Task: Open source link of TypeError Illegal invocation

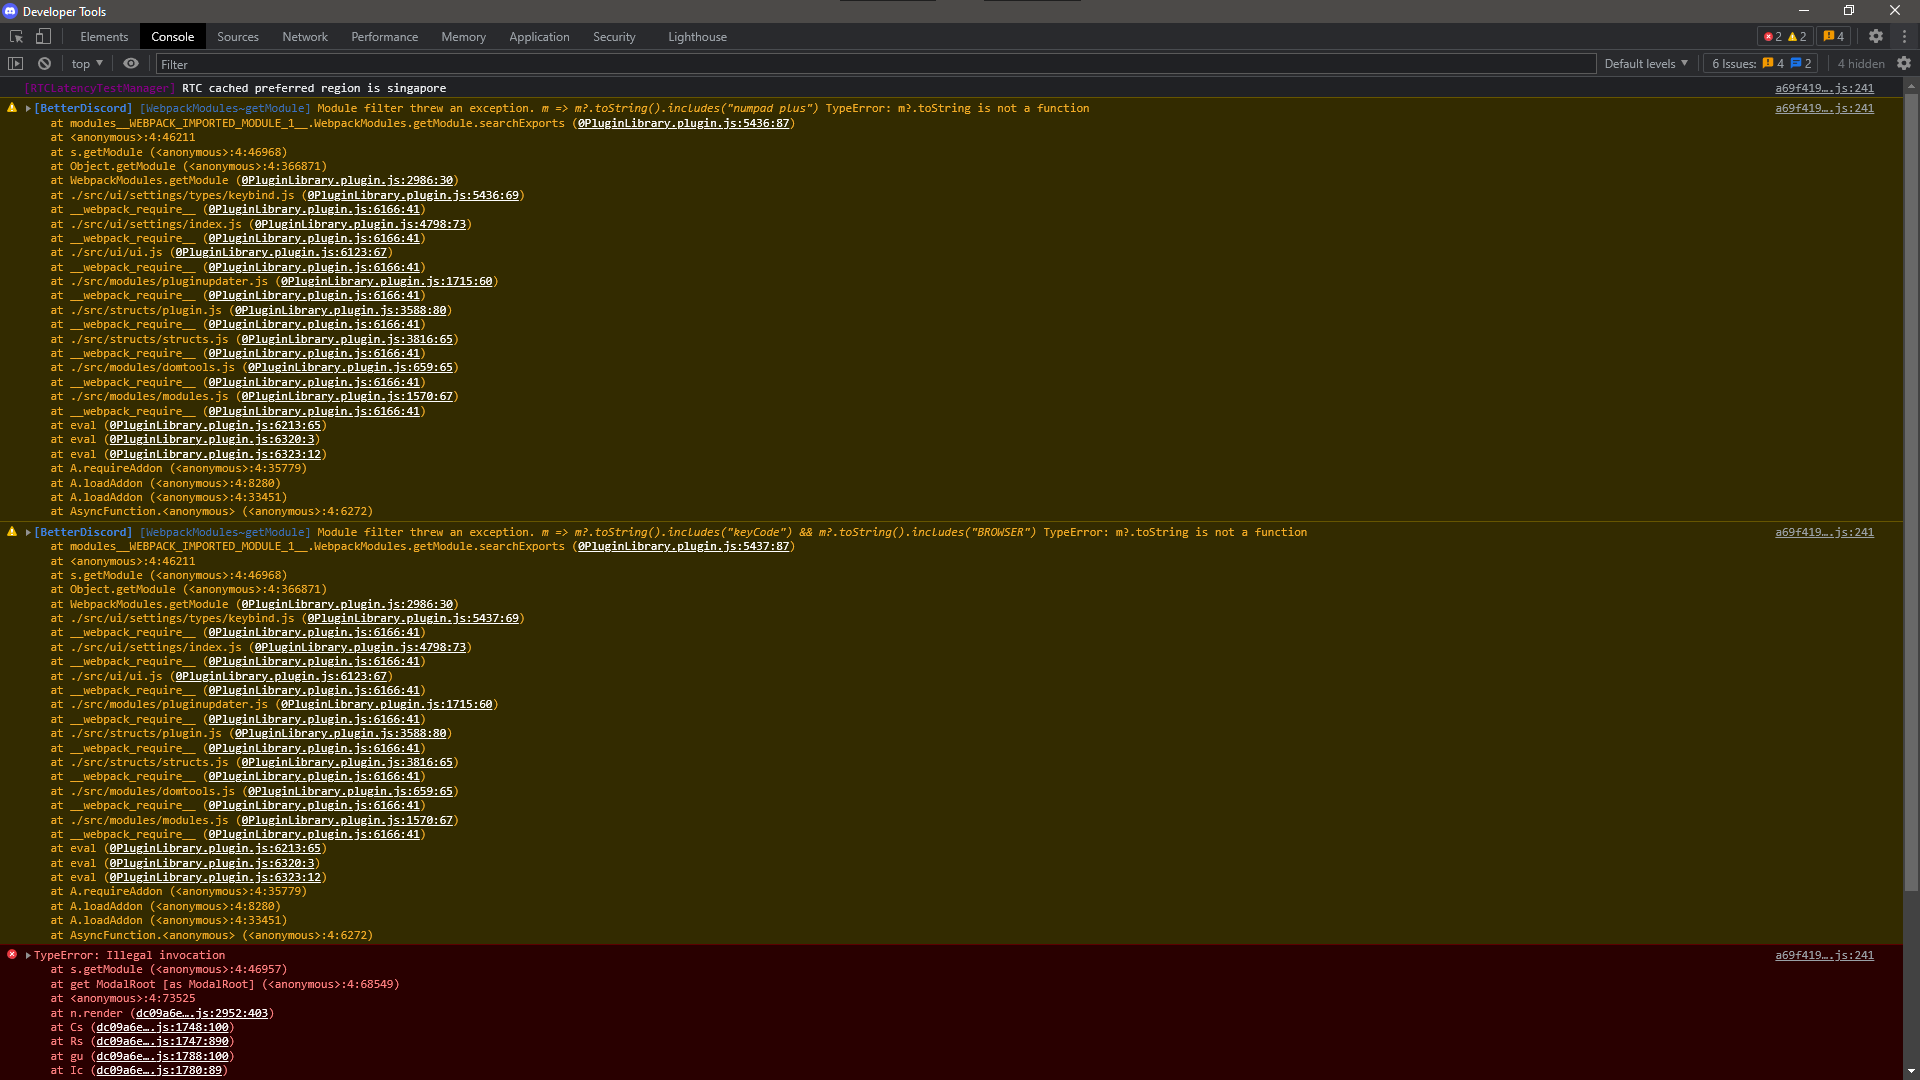Action: [1824, 955]
